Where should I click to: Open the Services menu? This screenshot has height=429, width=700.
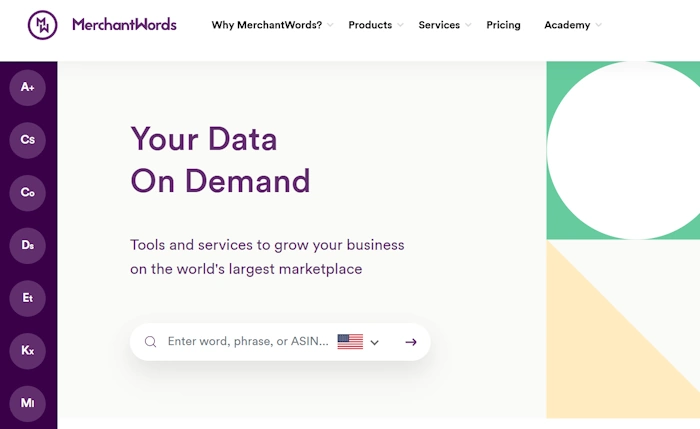point(439,25)
